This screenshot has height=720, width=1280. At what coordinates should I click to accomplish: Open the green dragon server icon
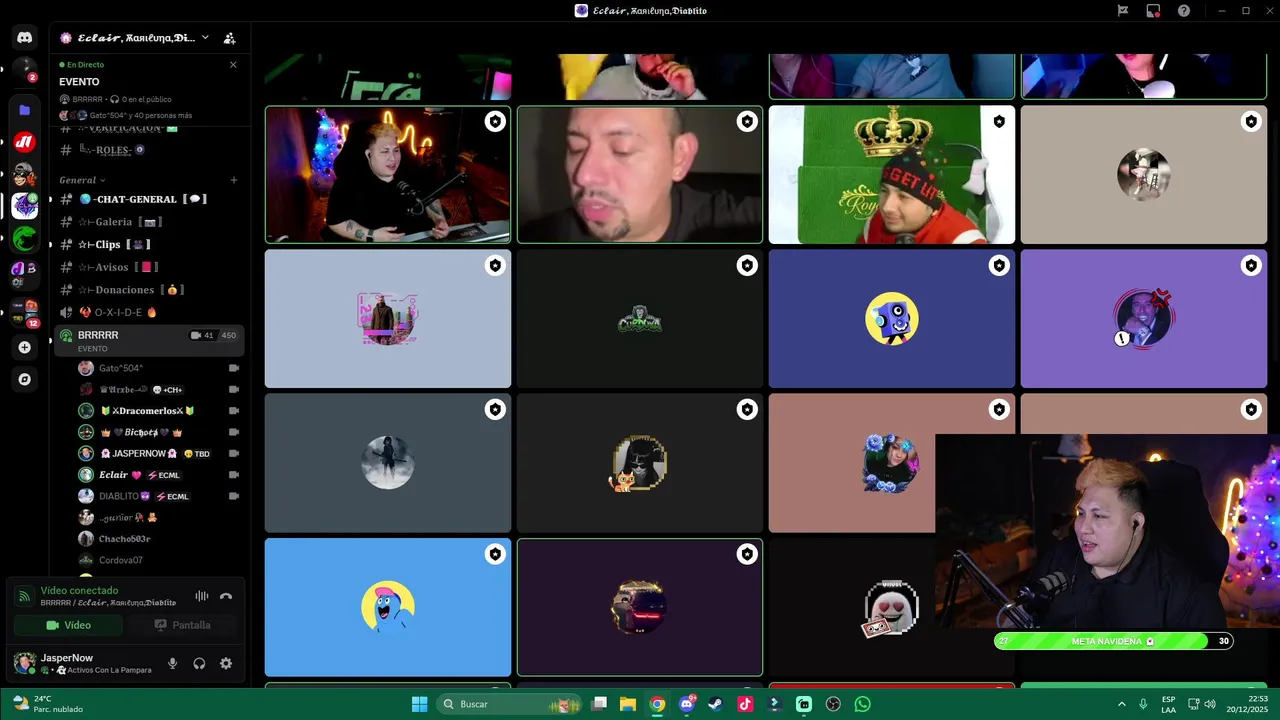(x=25, y=238)
